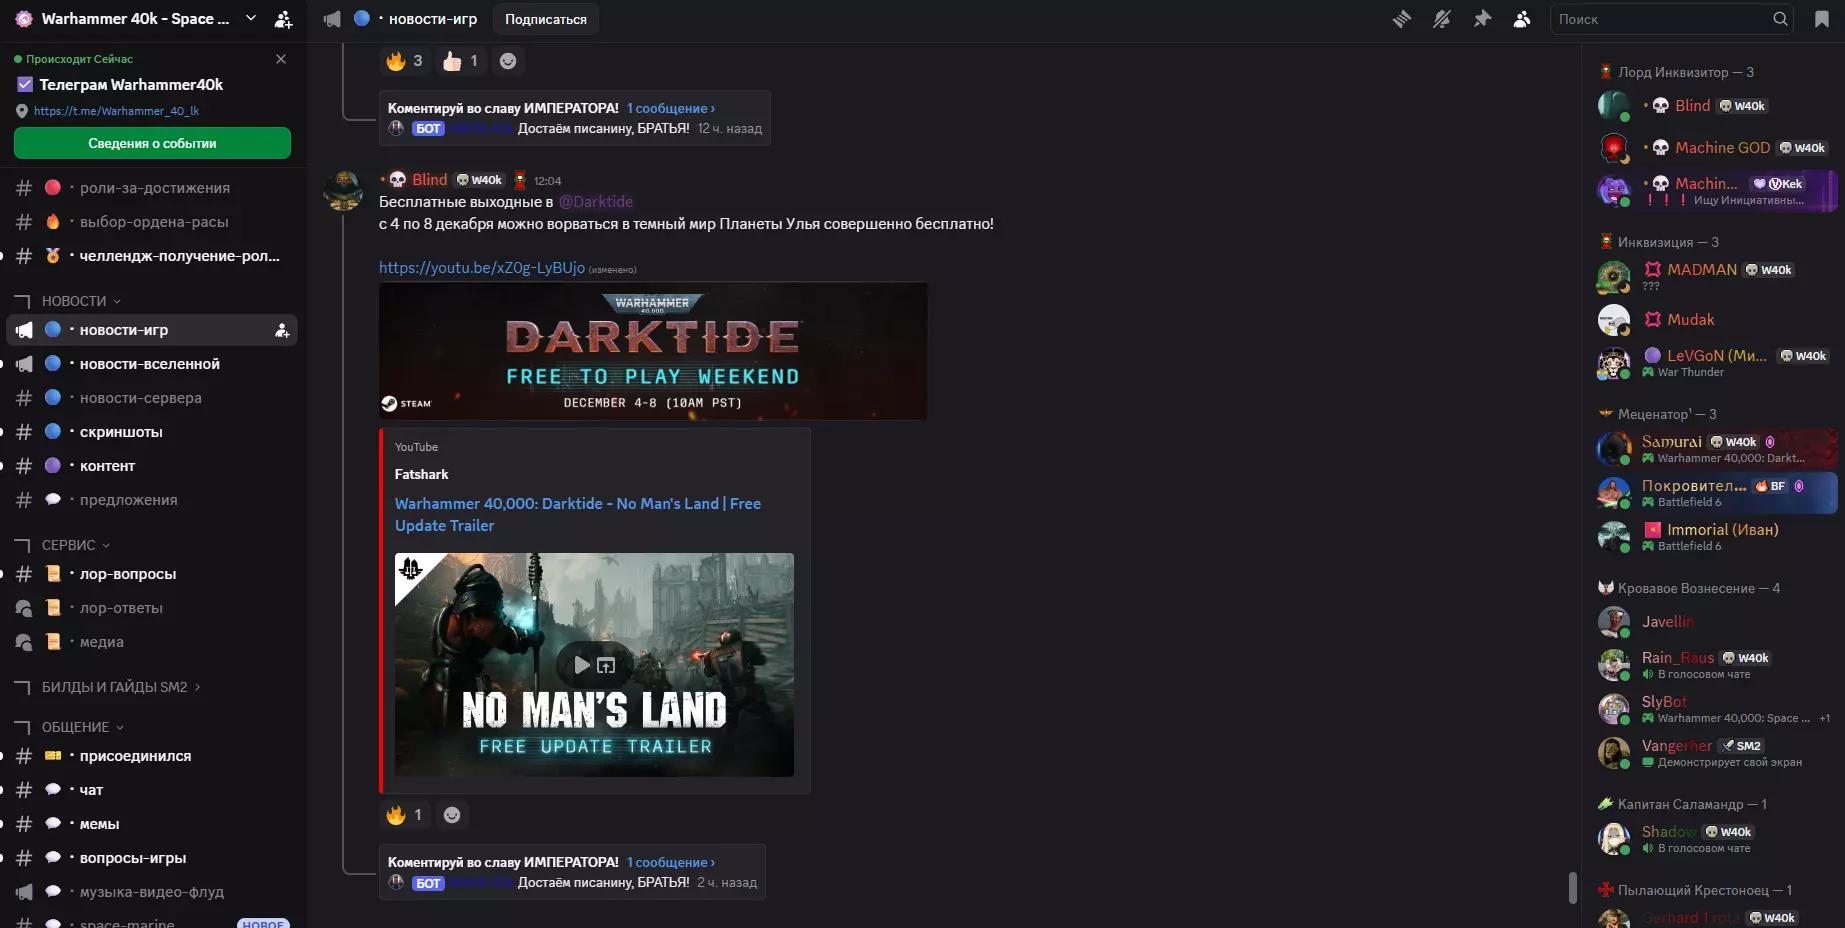The width and height of the screenshot is (1845, 928).
Task: Click the Fatshark author name in the embed
Action: (x=422, y=474)
